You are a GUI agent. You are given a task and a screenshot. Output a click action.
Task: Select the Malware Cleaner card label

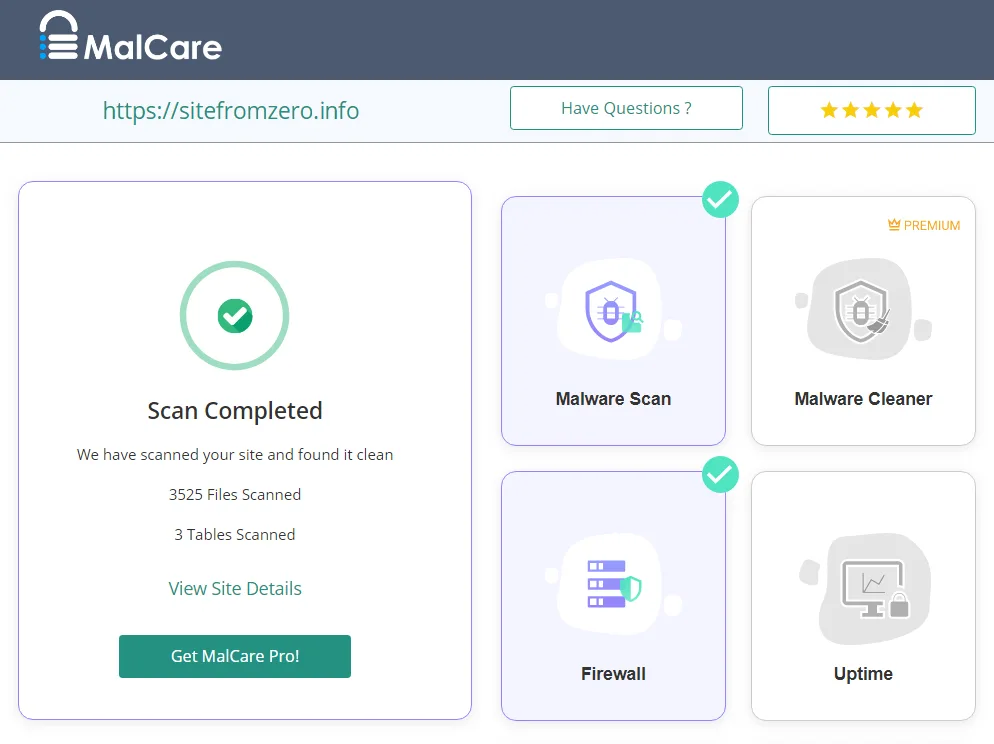point(863,399)
